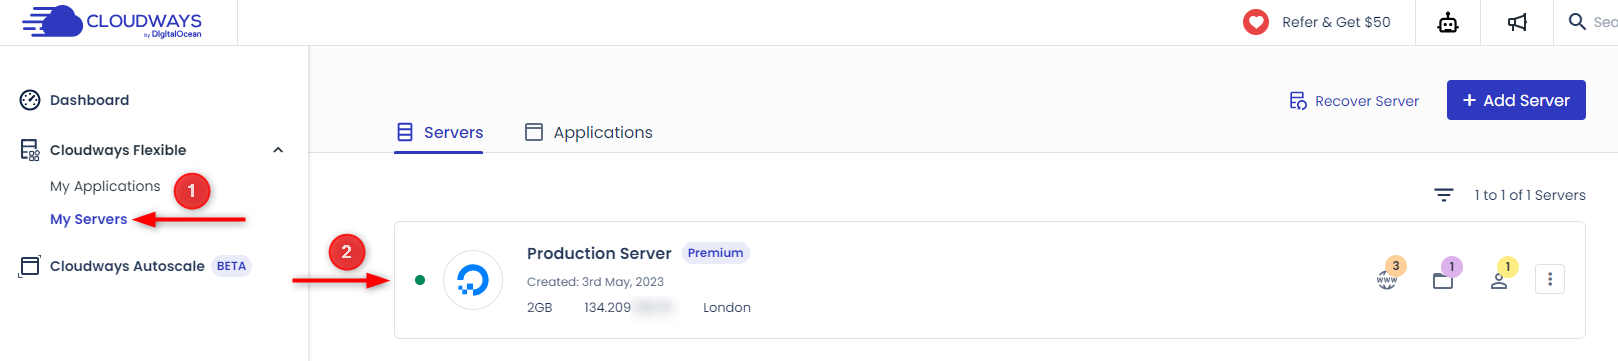The height and width of the screenshot is (361, 1618).
Task: Open the three-dot server options menu
Action: [x=1550, y=279]
